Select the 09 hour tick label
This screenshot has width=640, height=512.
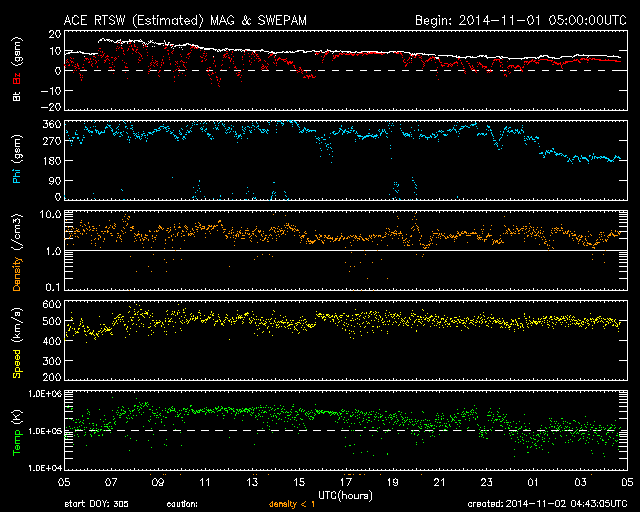click(x=158, y=481)
